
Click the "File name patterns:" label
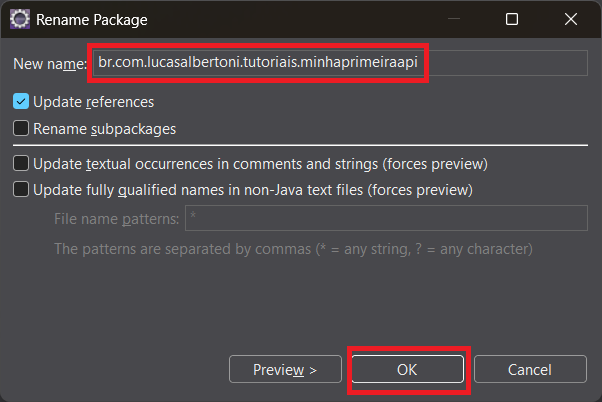click(x=117, y=218)
